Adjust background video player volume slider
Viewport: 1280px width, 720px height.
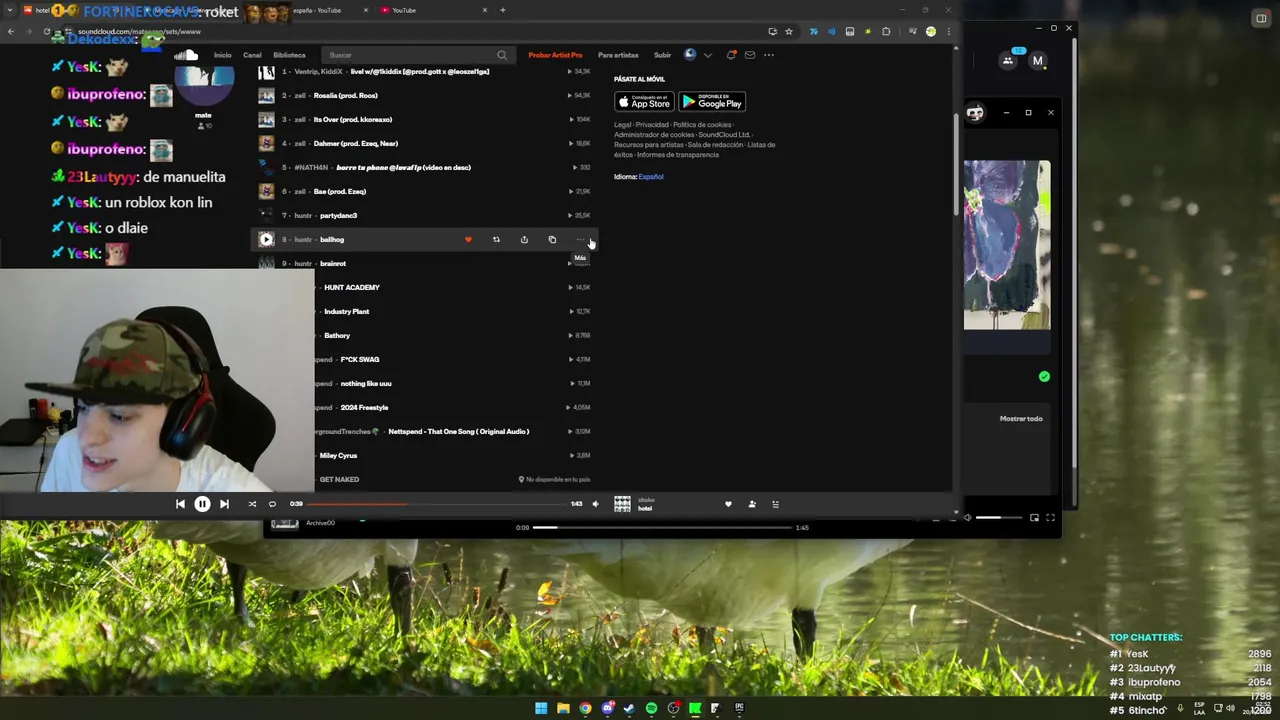(x=1000, y=517)
